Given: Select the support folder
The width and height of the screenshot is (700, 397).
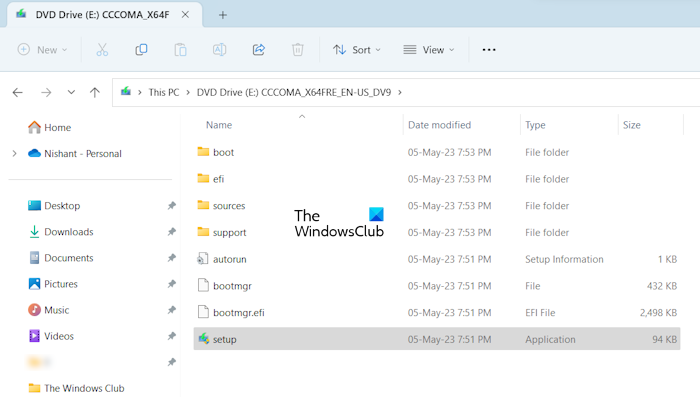Looking at the screenshot, I should click(x=437, y=233).
